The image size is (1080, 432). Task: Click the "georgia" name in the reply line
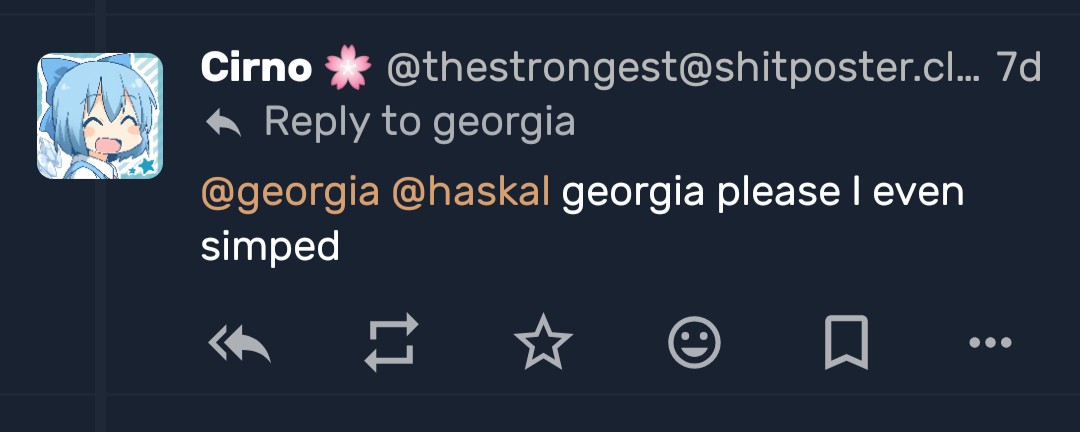coord(504,123)
